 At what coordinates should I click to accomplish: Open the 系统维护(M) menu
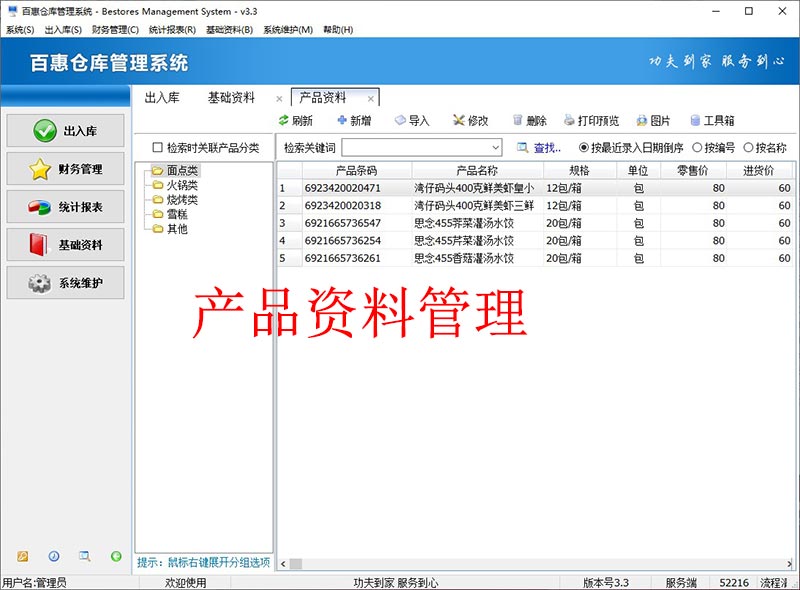[x=288, y=30]
